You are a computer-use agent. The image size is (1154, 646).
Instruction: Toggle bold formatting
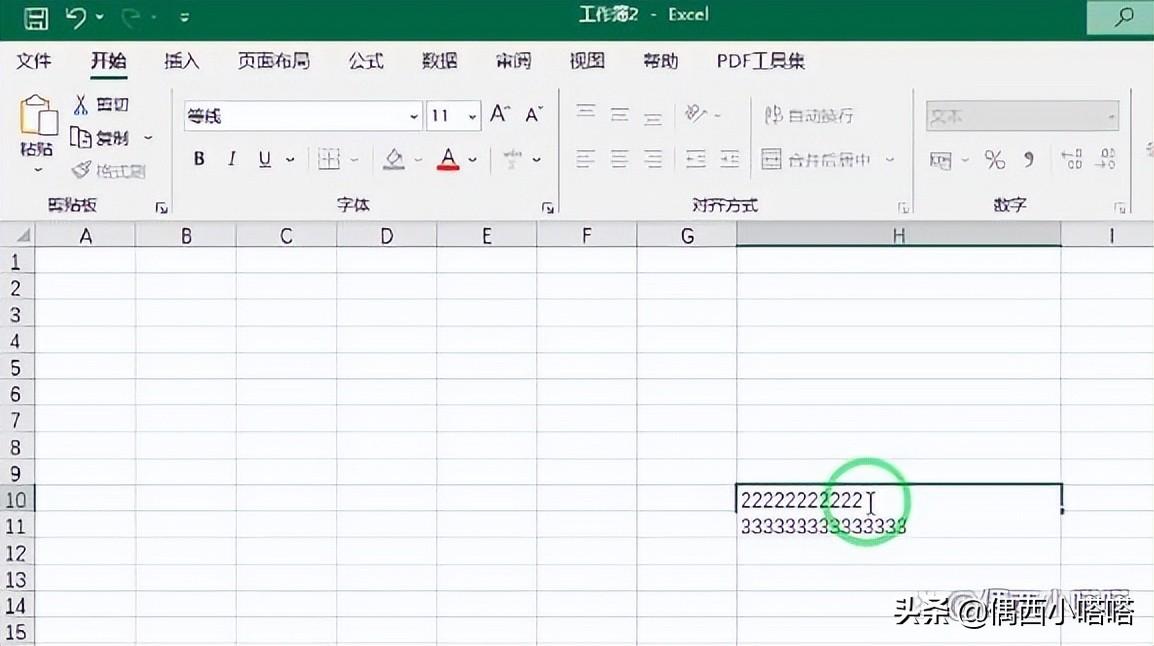click(198, 158)
